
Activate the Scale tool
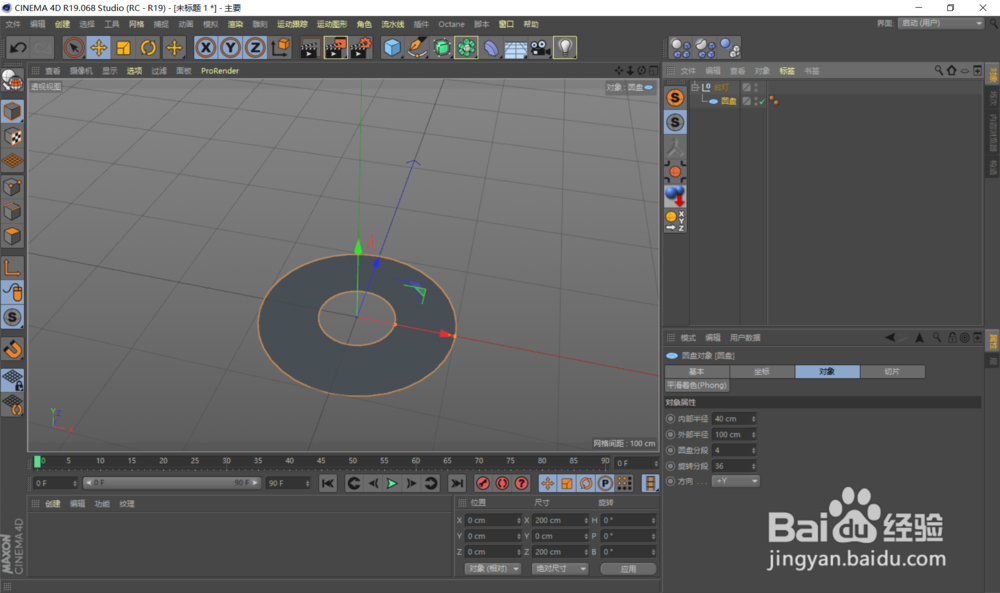[123, 48]
